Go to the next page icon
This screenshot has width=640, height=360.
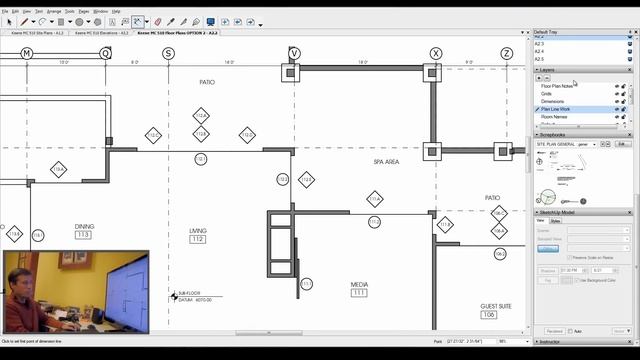250,22
